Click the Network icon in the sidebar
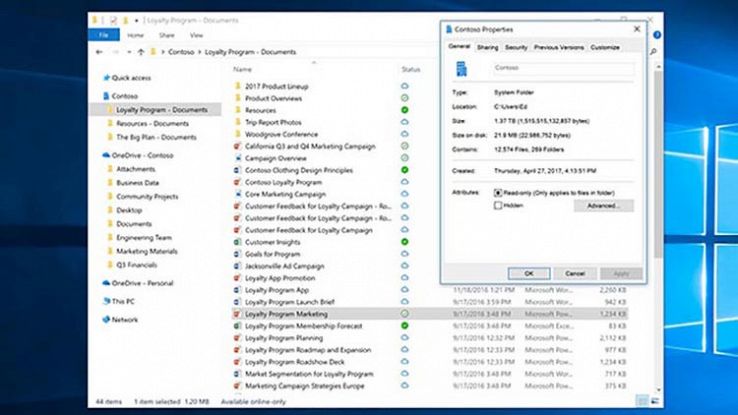The height and width of the screenshot is (415, 738). 106,319
